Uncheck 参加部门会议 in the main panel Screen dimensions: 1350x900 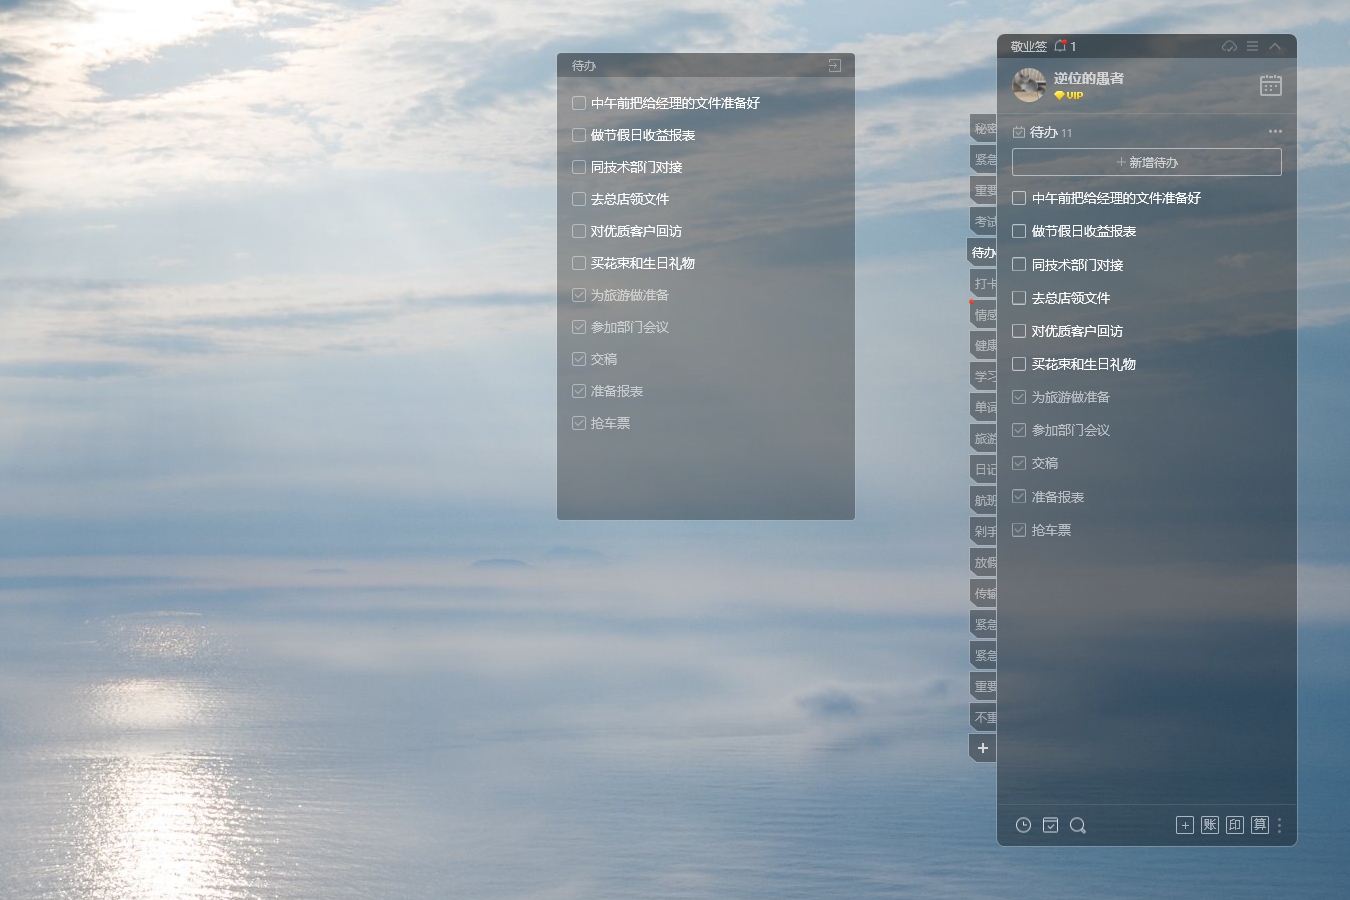(x=1019, y=430)
